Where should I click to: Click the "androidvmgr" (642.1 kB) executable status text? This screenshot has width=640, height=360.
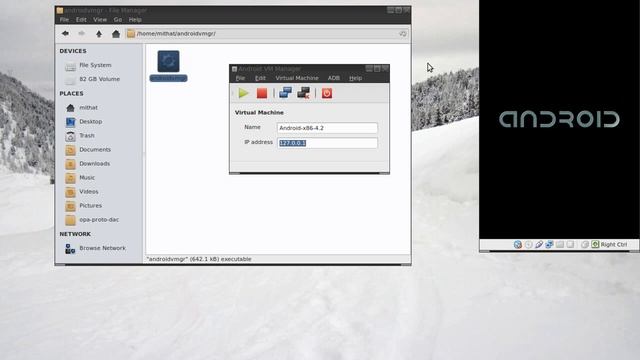point(199,259)
